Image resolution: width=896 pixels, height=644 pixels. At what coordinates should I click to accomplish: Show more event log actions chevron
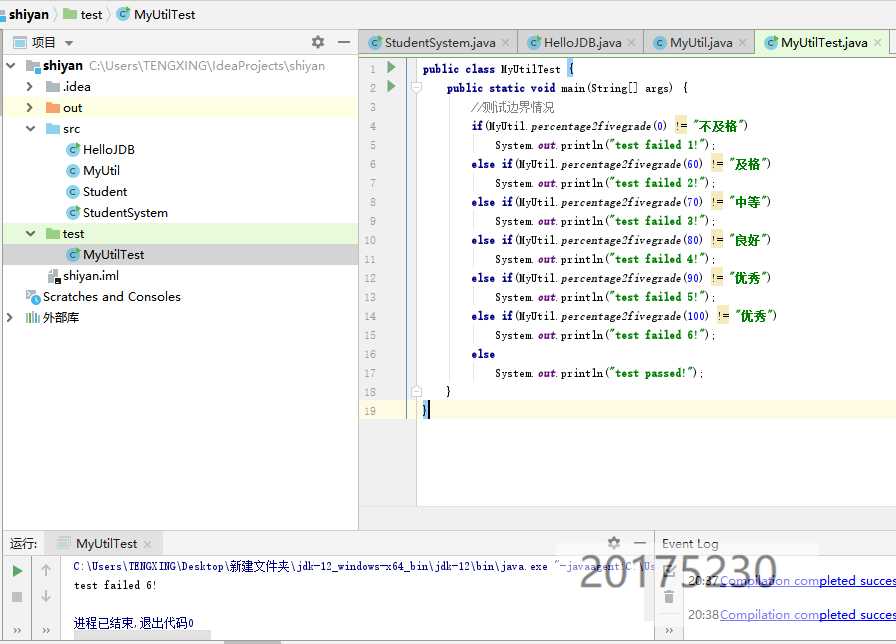[x=669, y=630]
